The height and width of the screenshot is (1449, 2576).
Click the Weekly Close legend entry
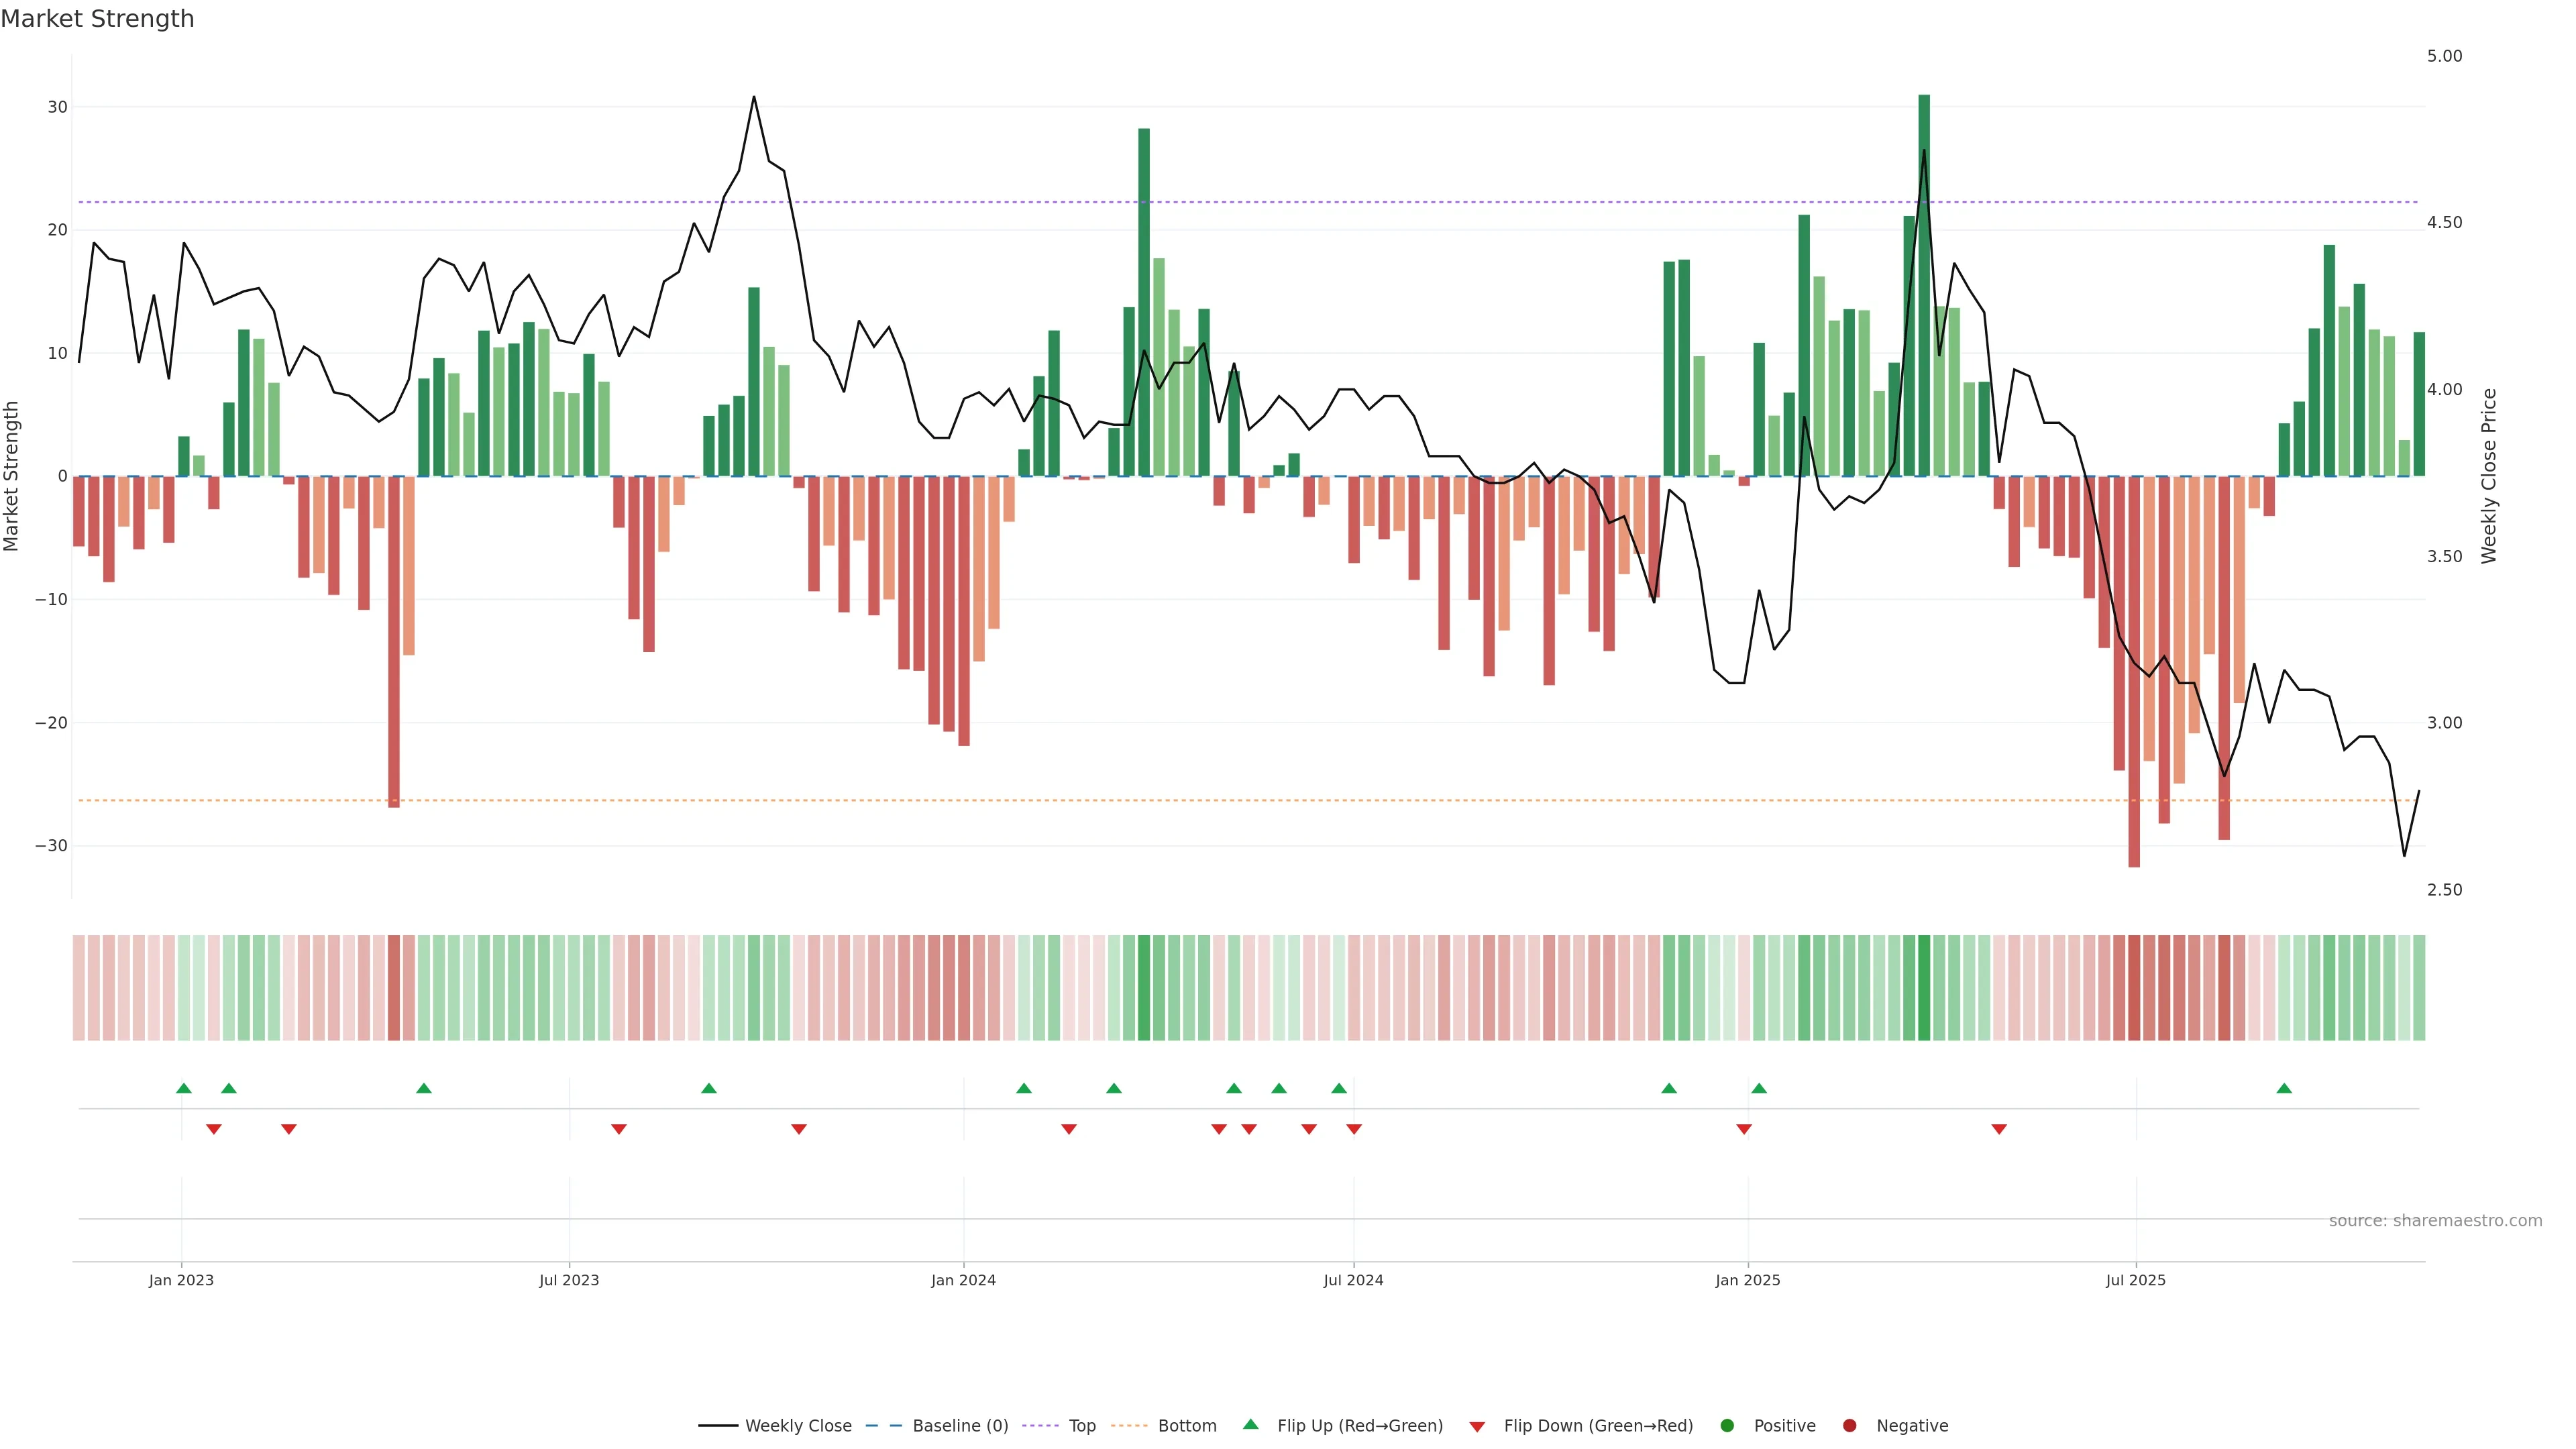click(x=797, y=1426)
